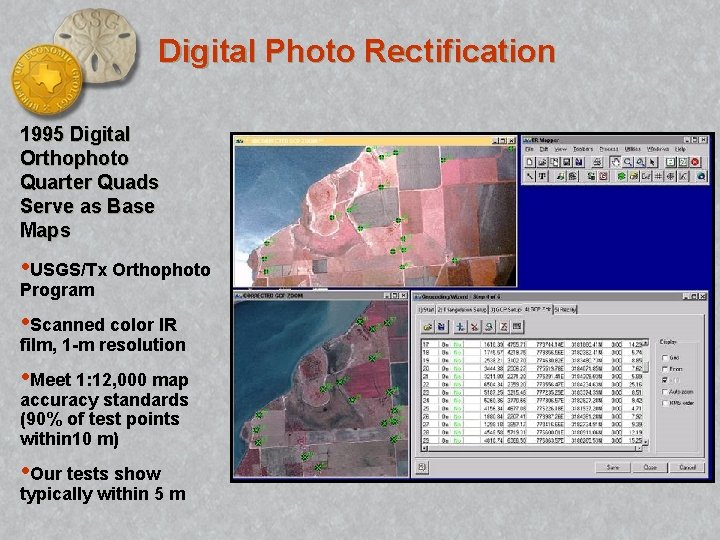Select GCP row 20 in the table

(532, 368)
